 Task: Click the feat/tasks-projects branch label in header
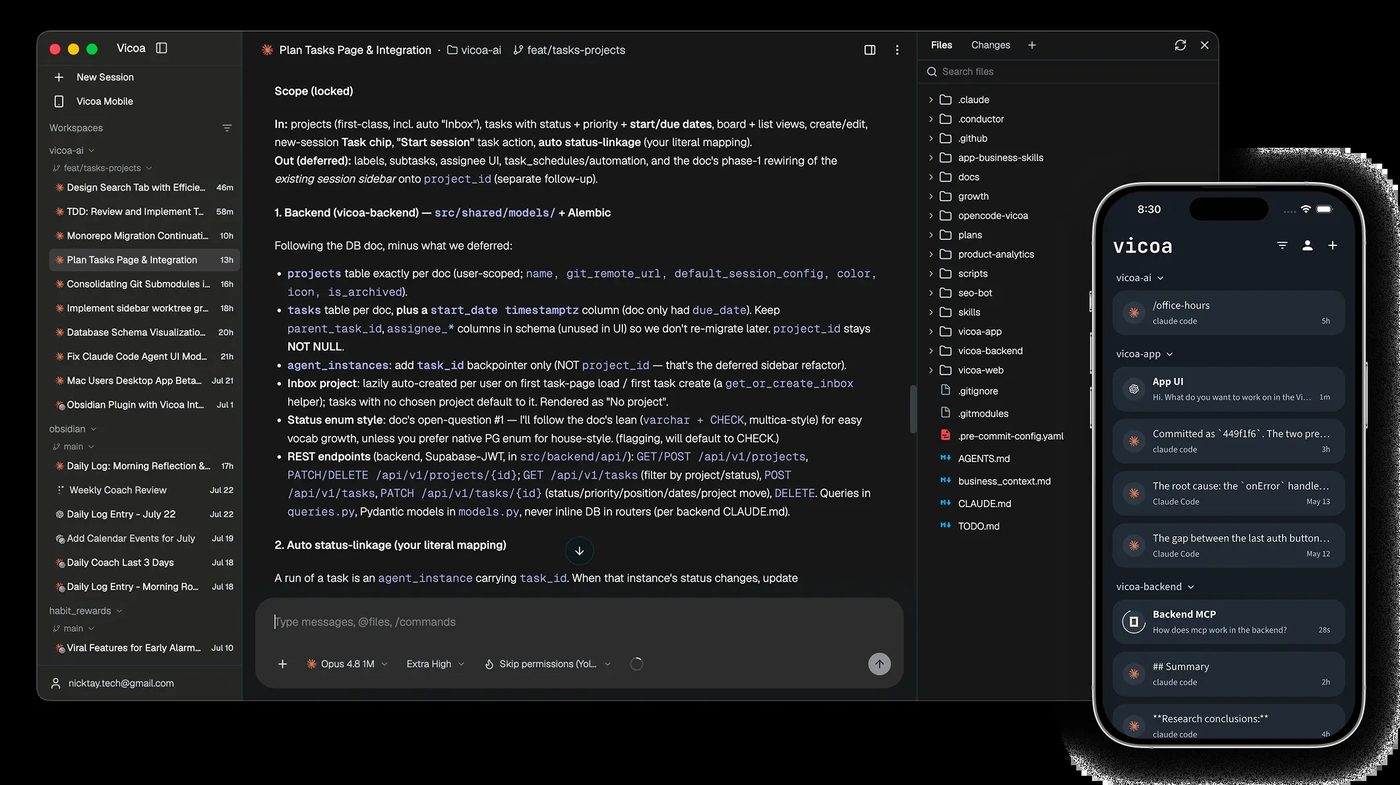[569, 50]
